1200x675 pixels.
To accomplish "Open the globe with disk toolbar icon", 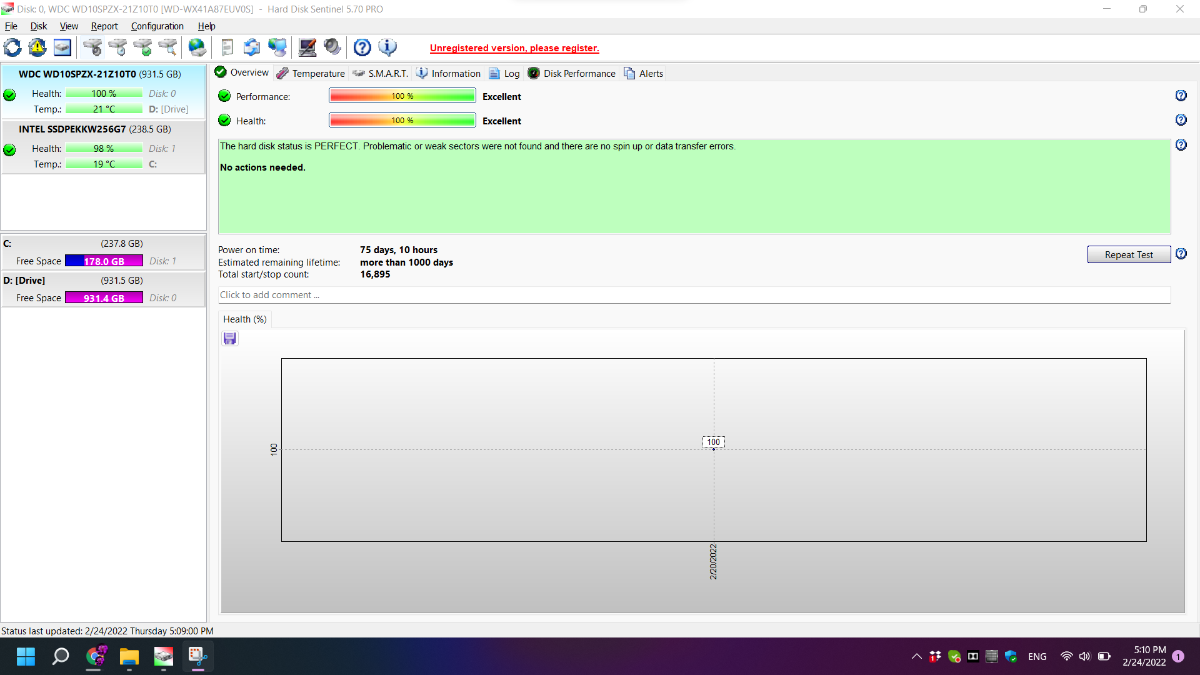I will coord(196,47).
